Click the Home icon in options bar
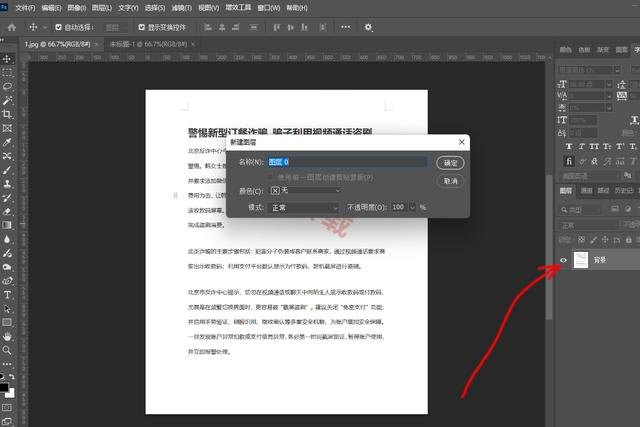Viewport: 640px width, 427px height. [x=11, y=27]
